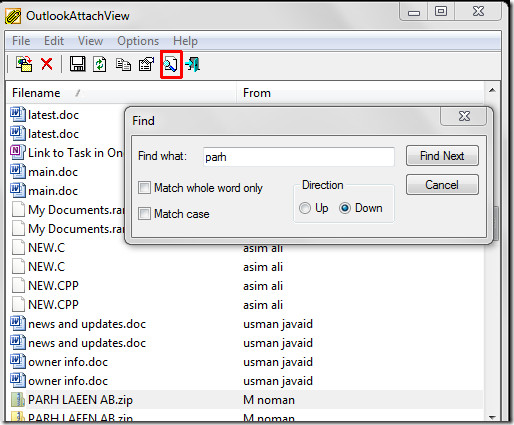The image size is (514, 425).
Task: Open the mailbox scanning options toolbar icon
Action: click(24, 64)
